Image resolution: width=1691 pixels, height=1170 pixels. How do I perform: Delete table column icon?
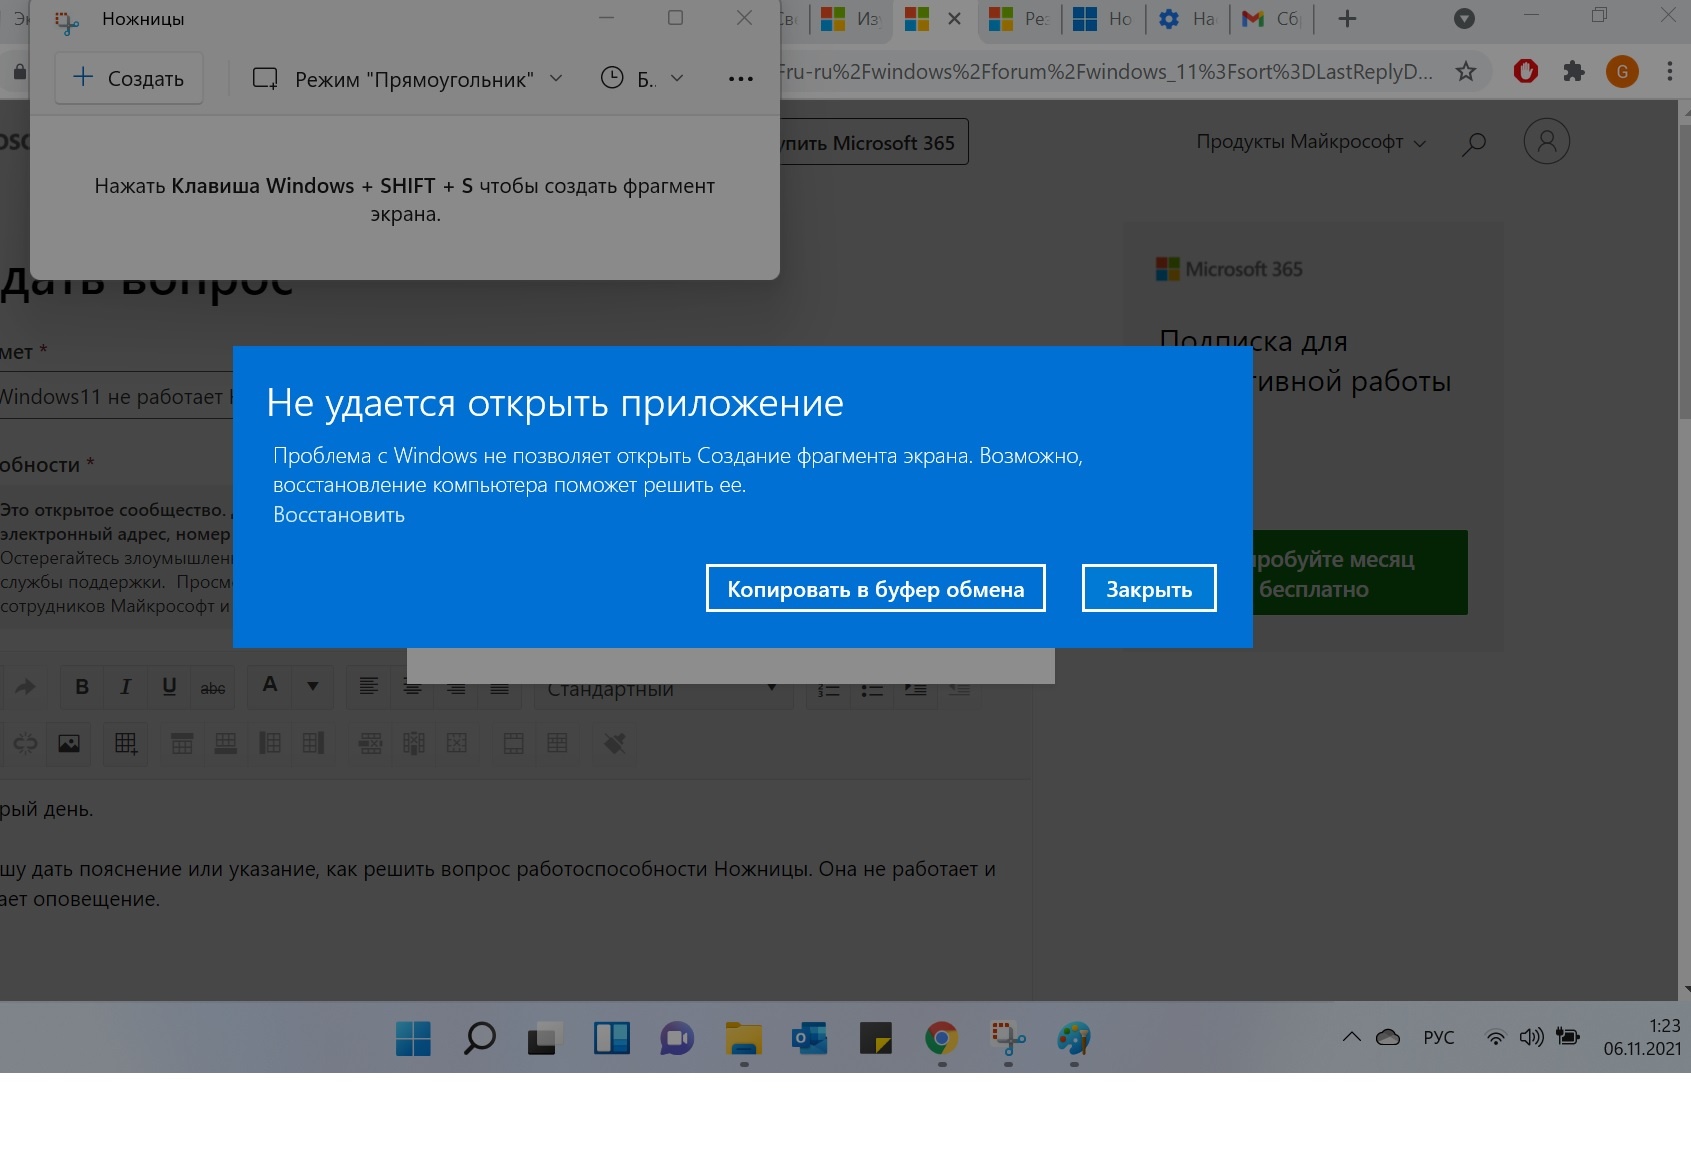click(414, 743)
